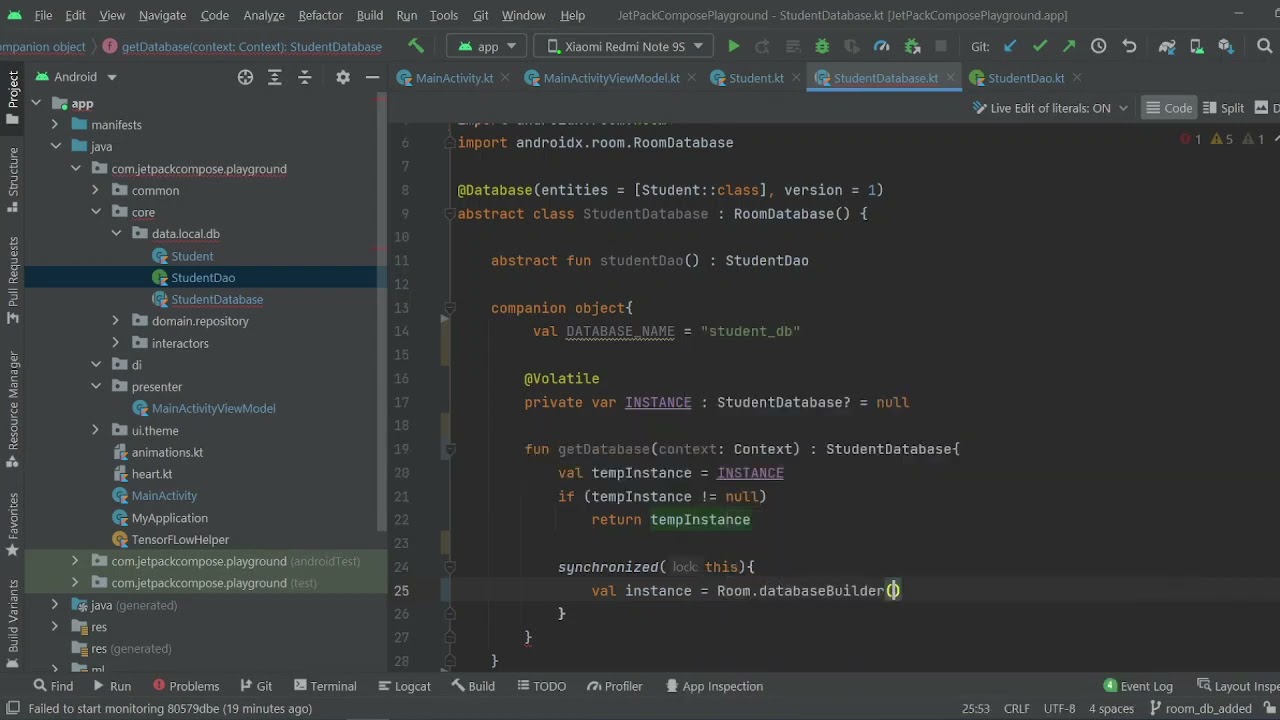1280x720 pixels.
Task: Open the Android project view dropdown
Action: (x=77, y=77)
